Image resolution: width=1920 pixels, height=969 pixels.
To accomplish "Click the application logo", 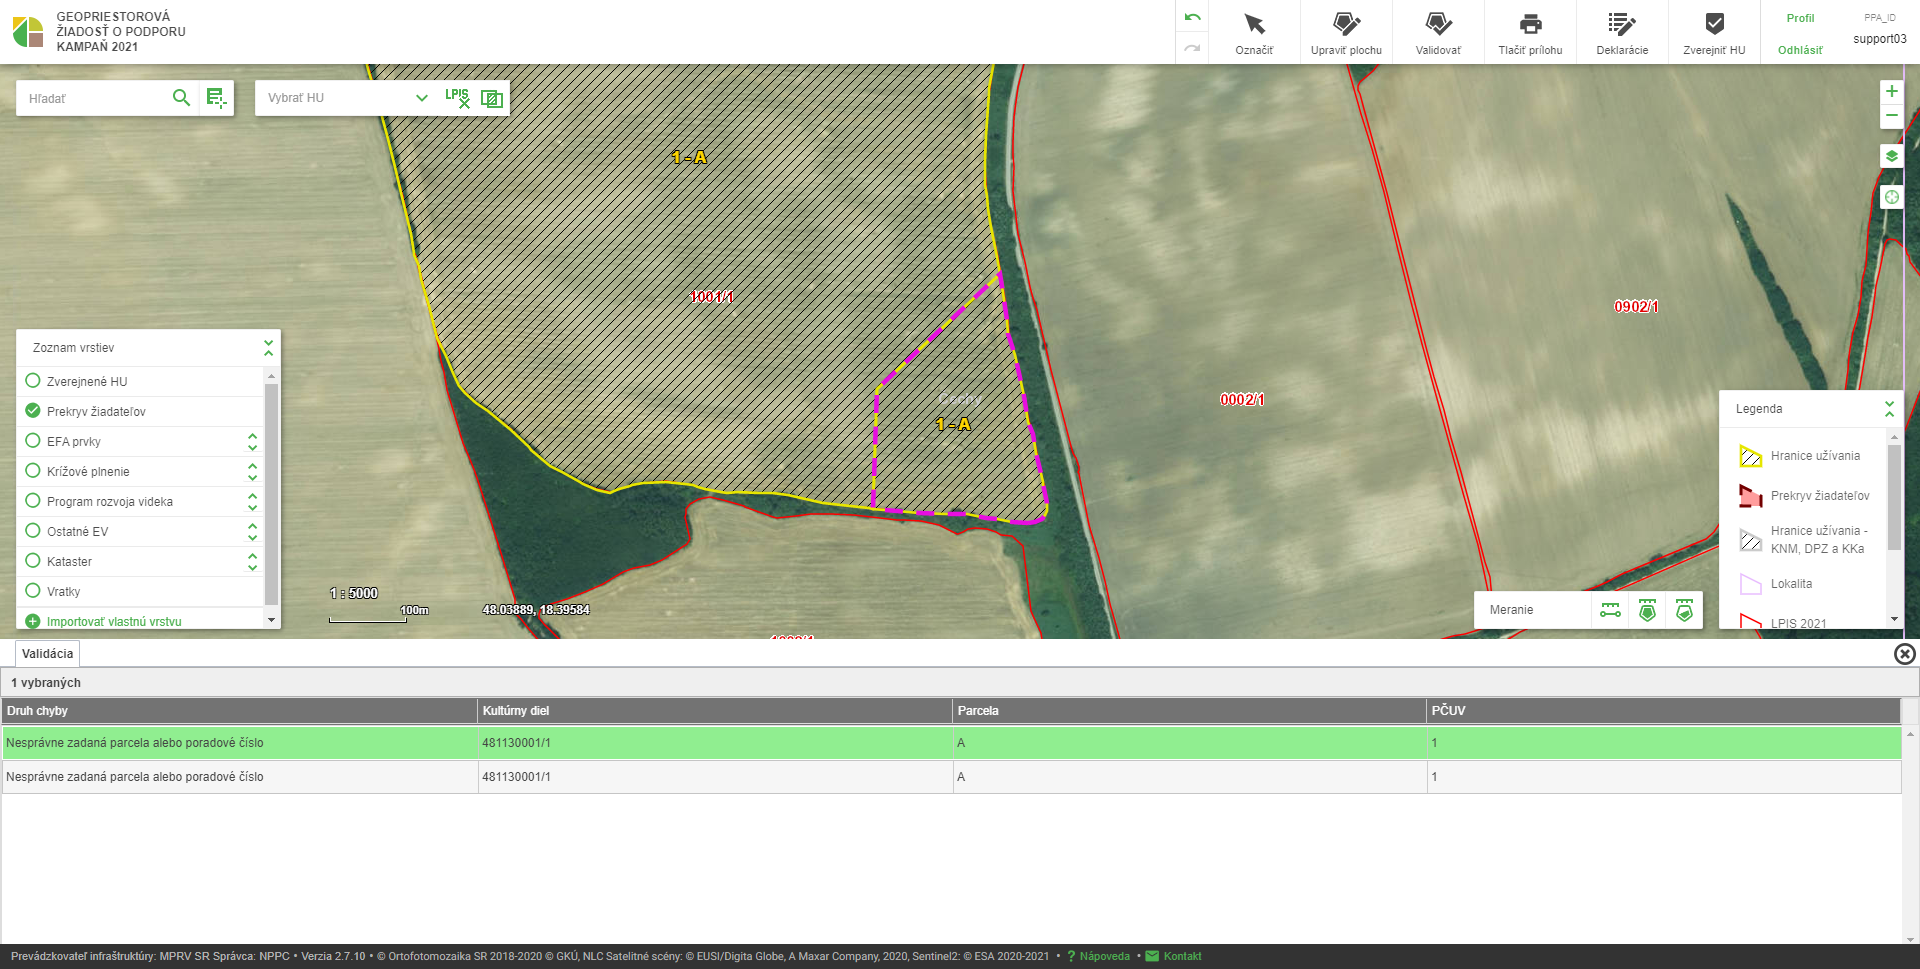I will pyautogui.click(x=28, y=32).
